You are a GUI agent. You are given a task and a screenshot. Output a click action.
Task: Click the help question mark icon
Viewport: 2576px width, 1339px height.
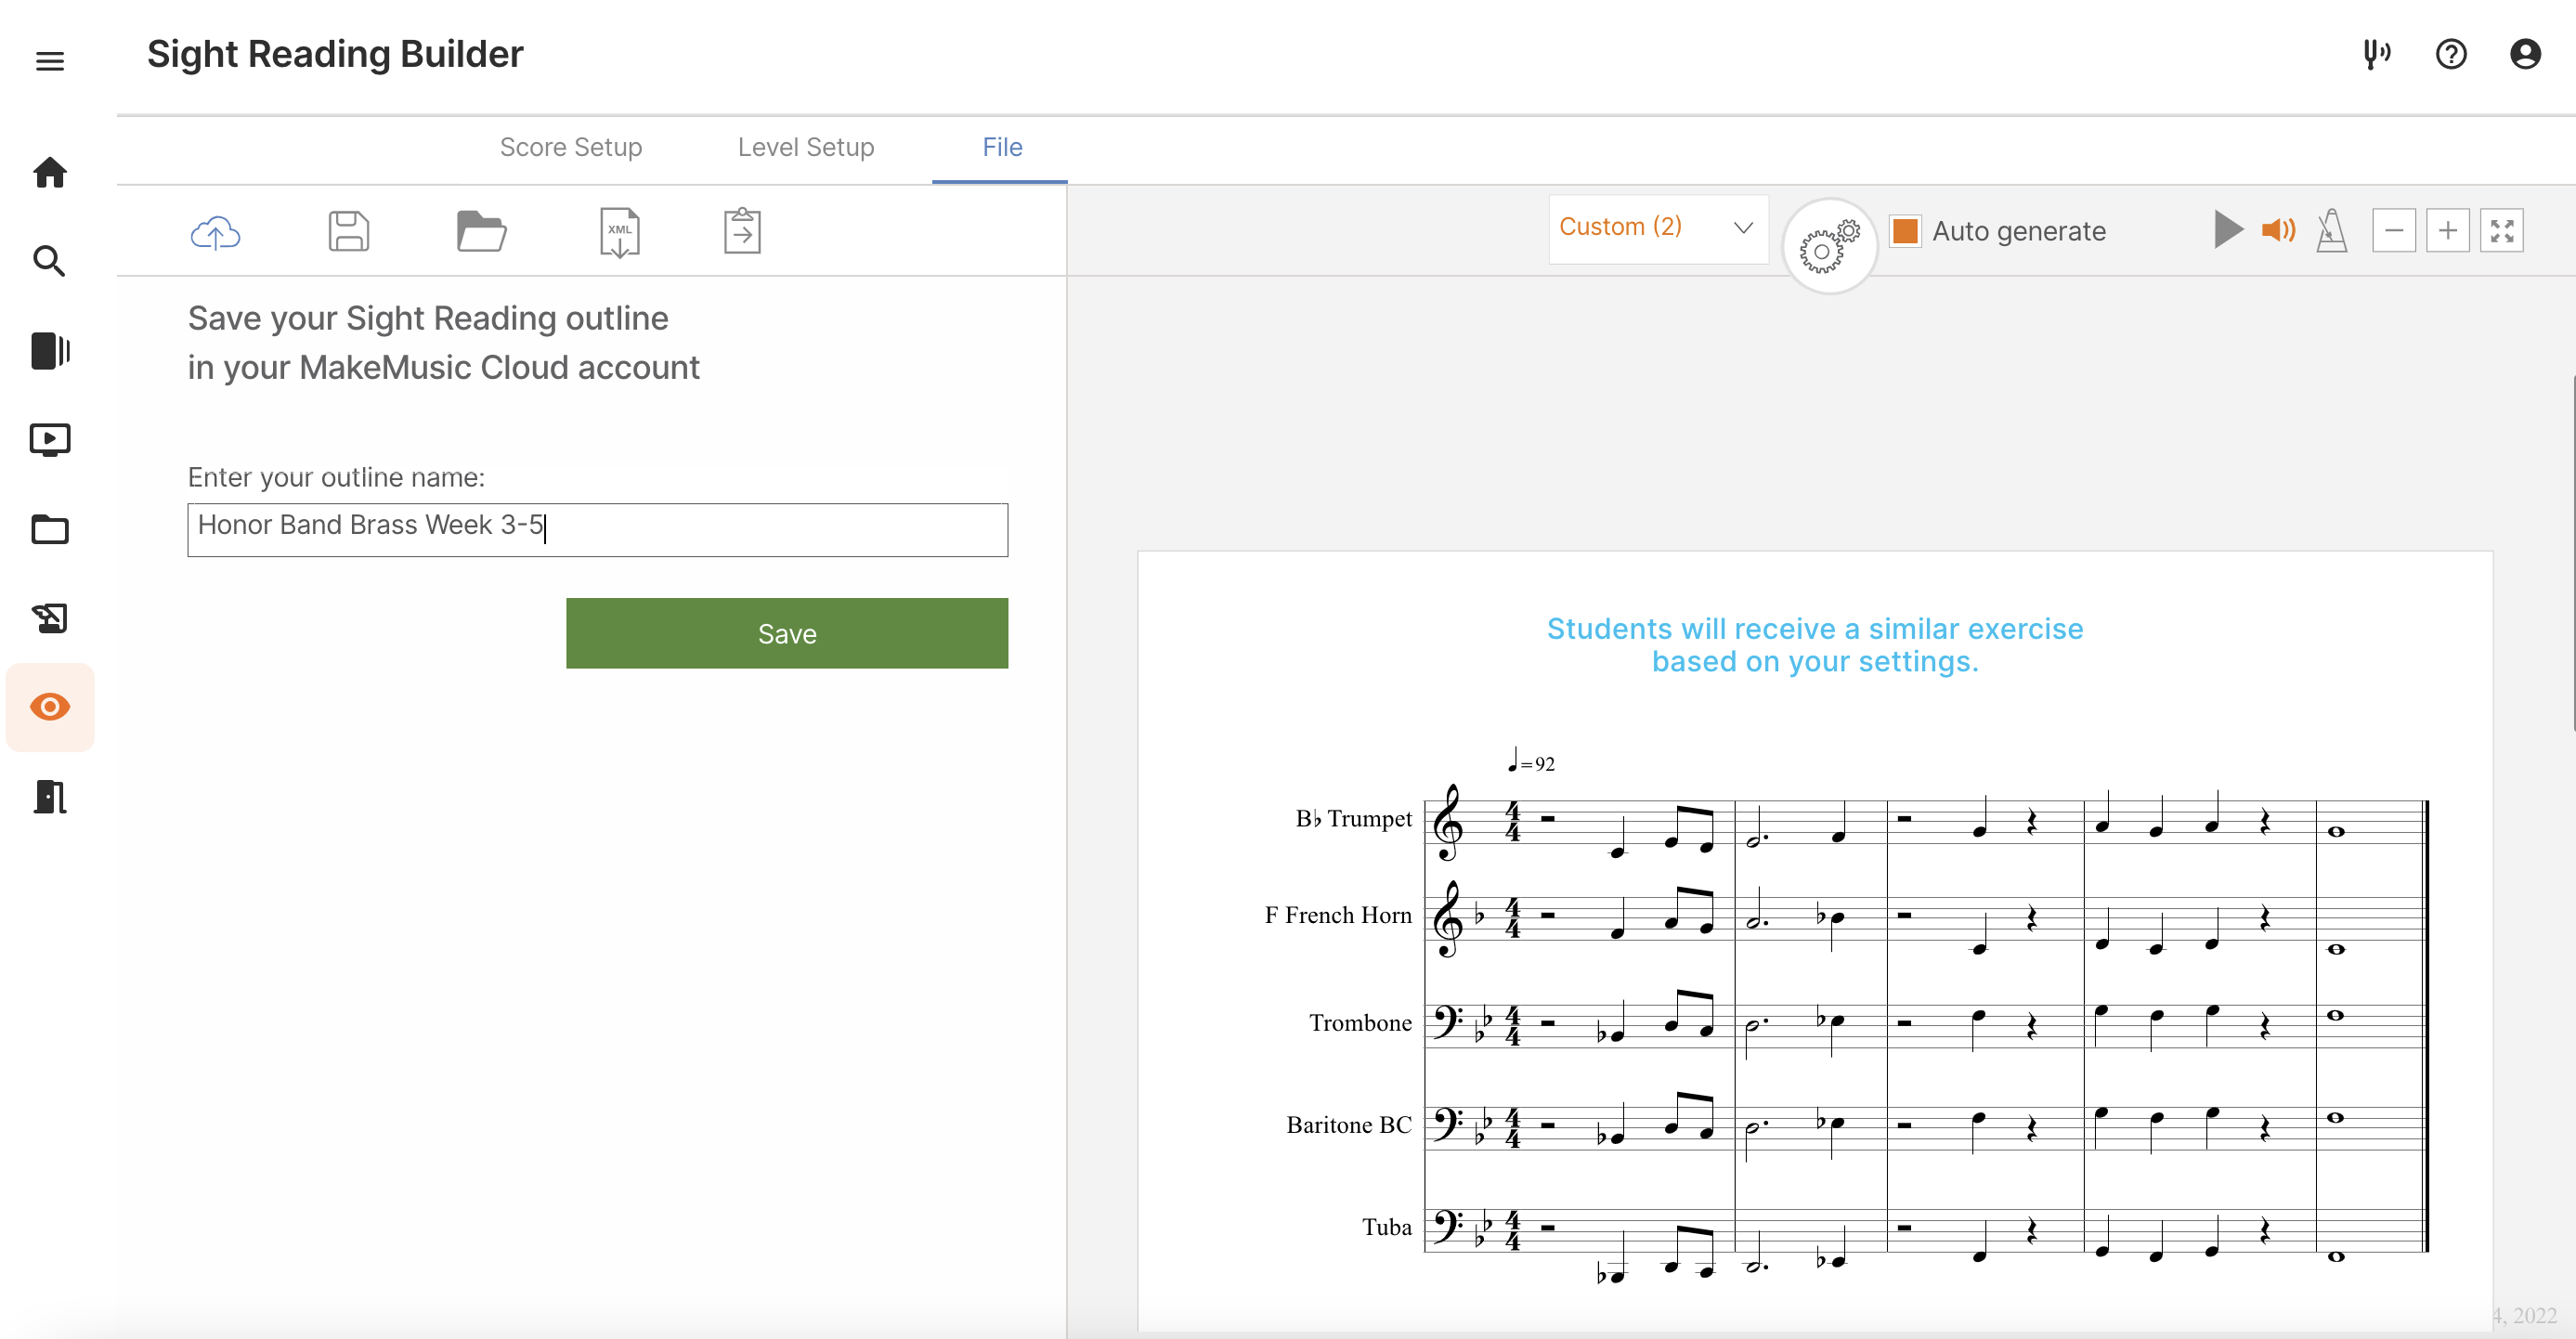(x=2451, y=54)
